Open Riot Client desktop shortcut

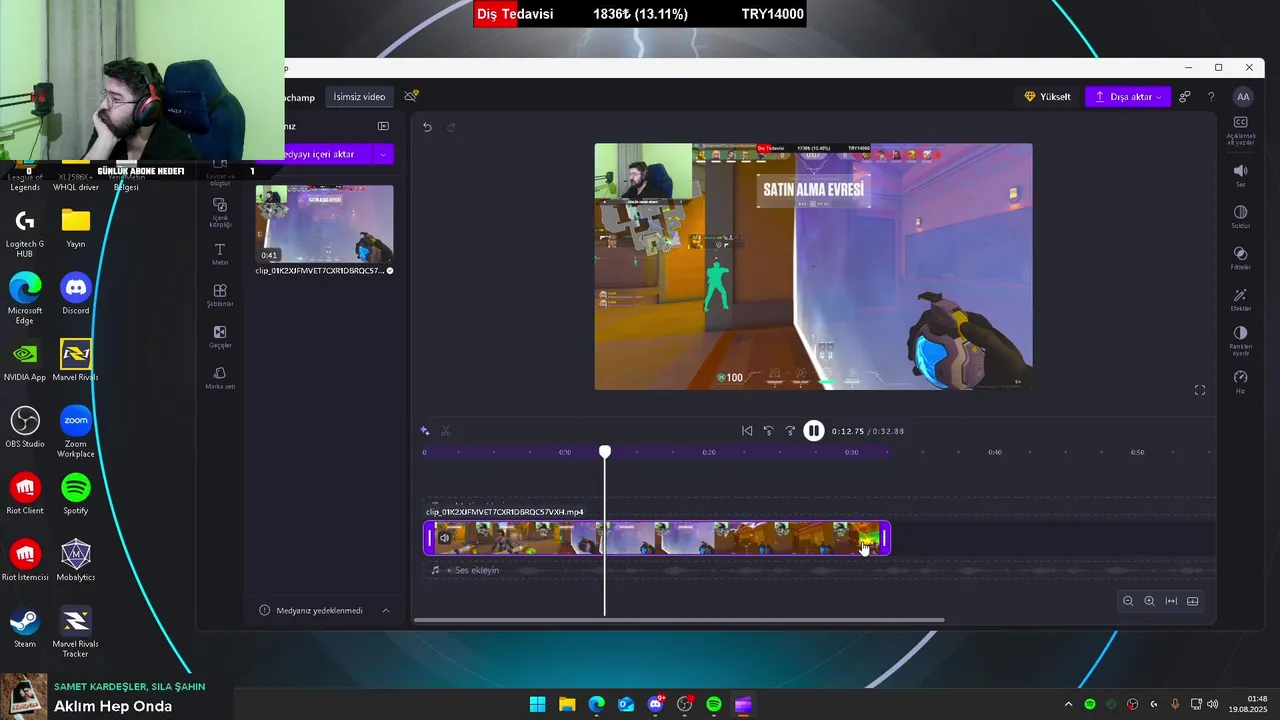click(x=25, y=493)
